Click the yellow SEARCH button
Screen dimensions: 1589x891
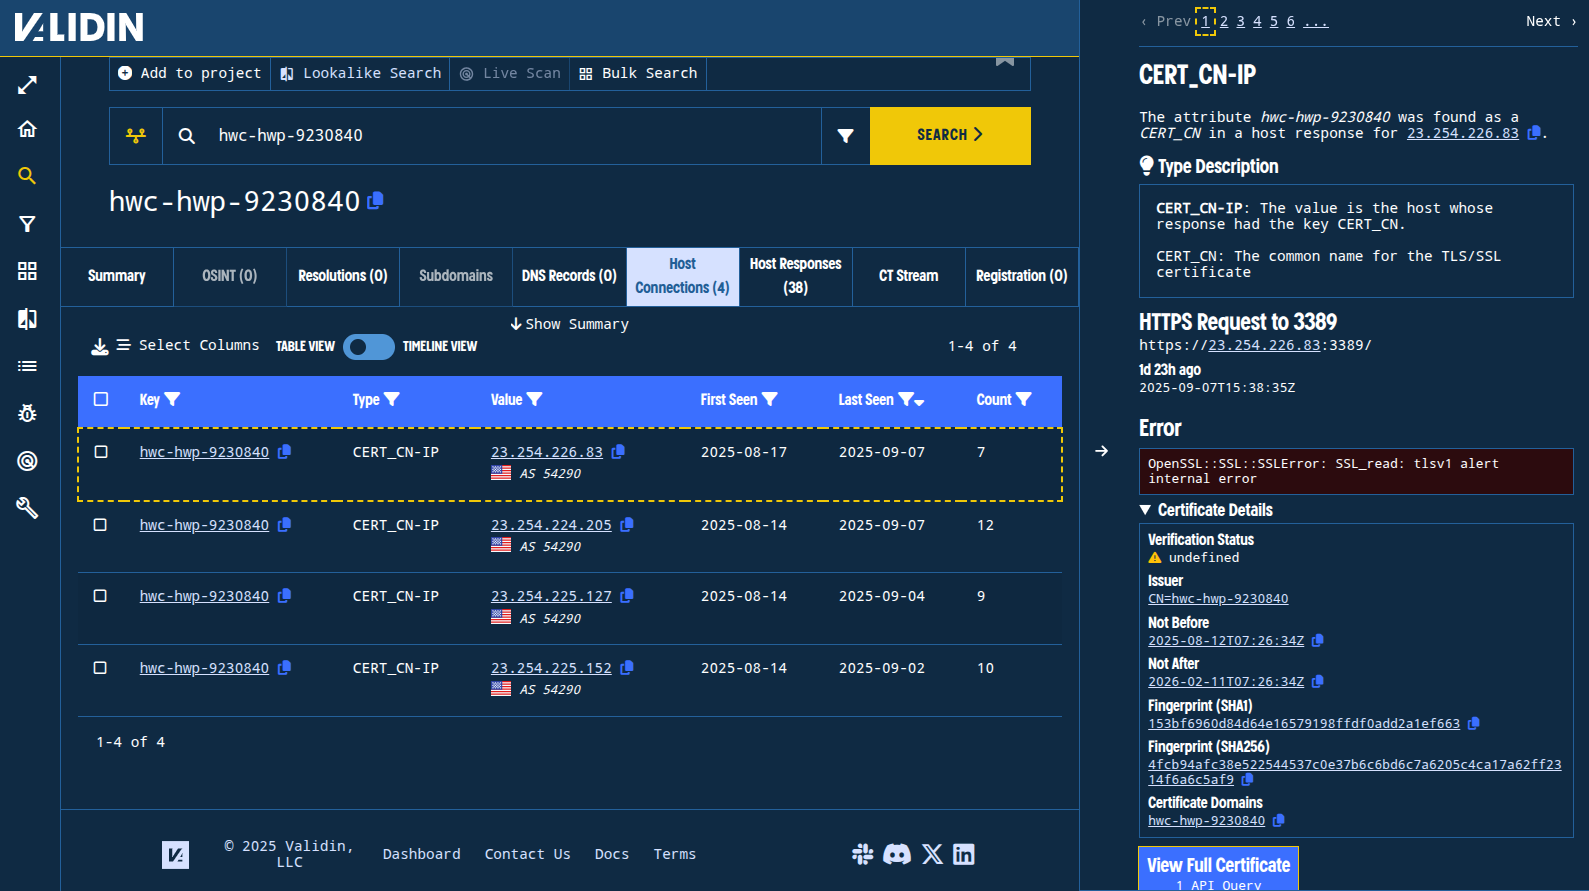coord(950,135)
